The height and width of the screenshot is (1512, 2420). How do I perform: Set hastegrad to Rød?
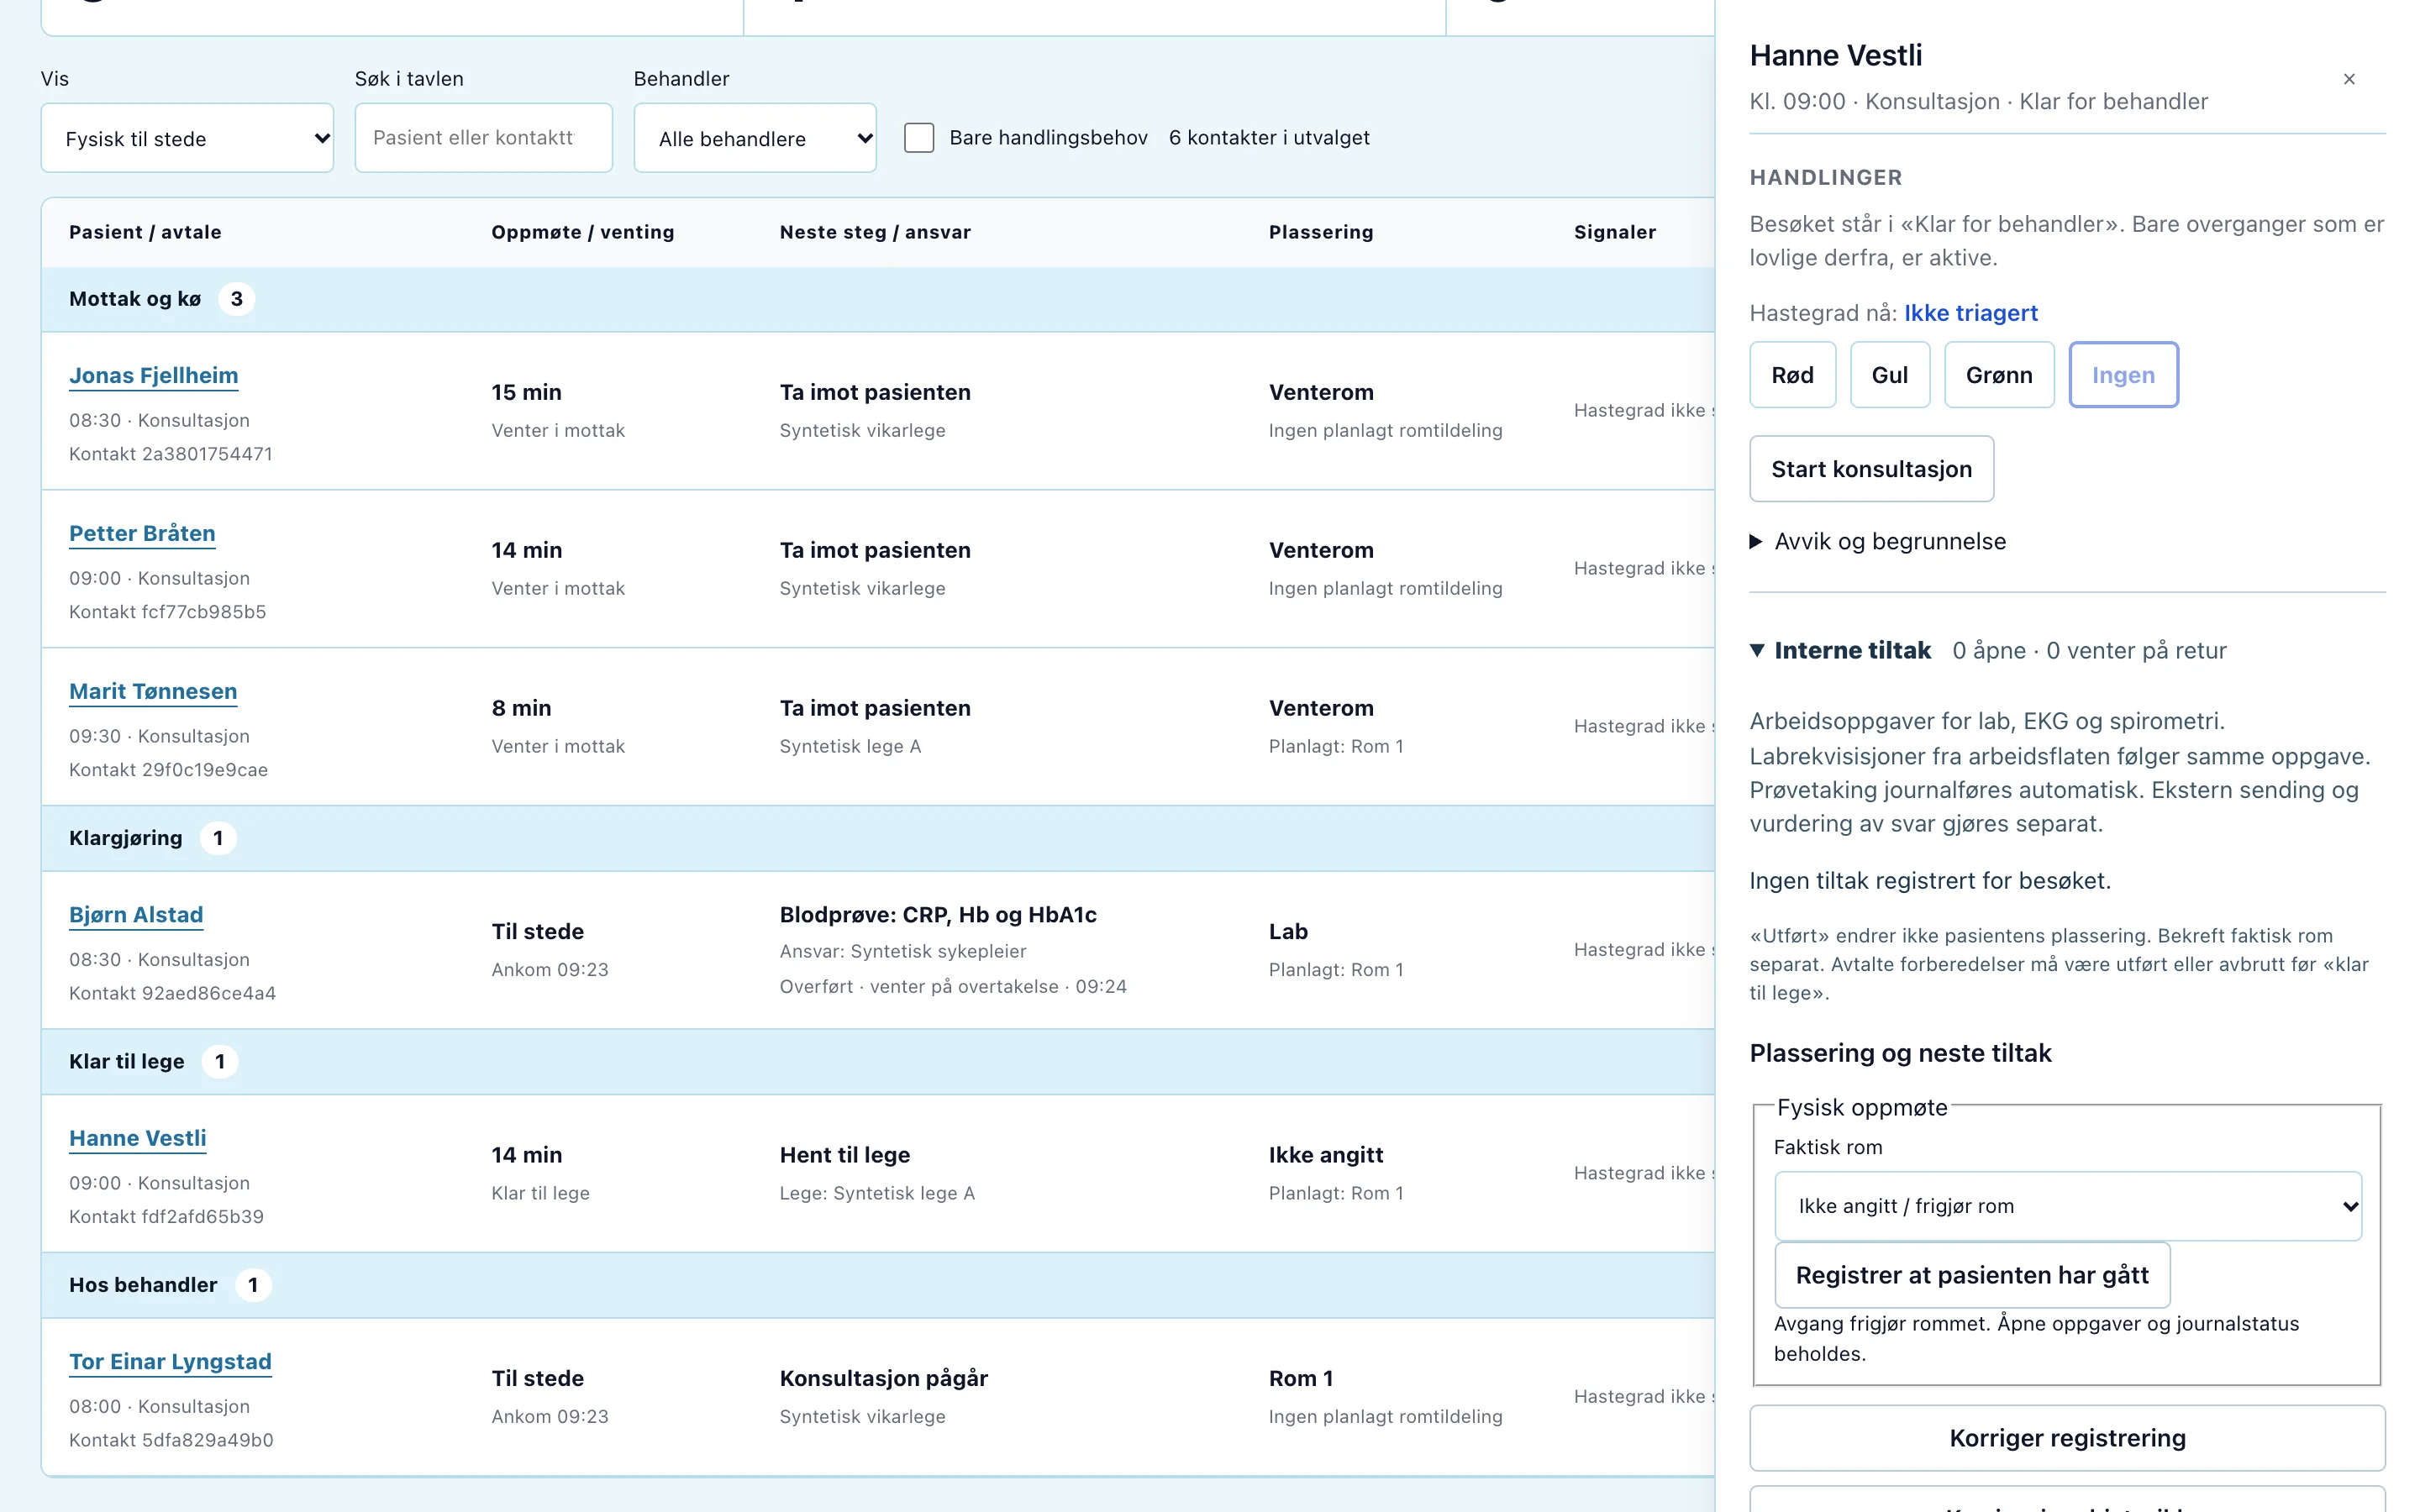1793,375
